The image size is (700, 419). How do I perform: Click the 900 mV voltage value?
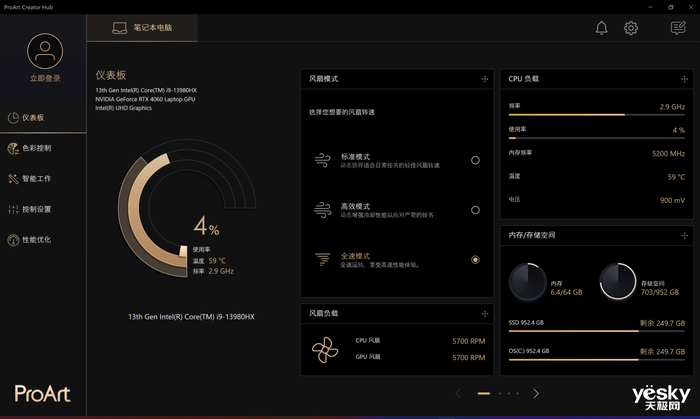pos(672,200)
